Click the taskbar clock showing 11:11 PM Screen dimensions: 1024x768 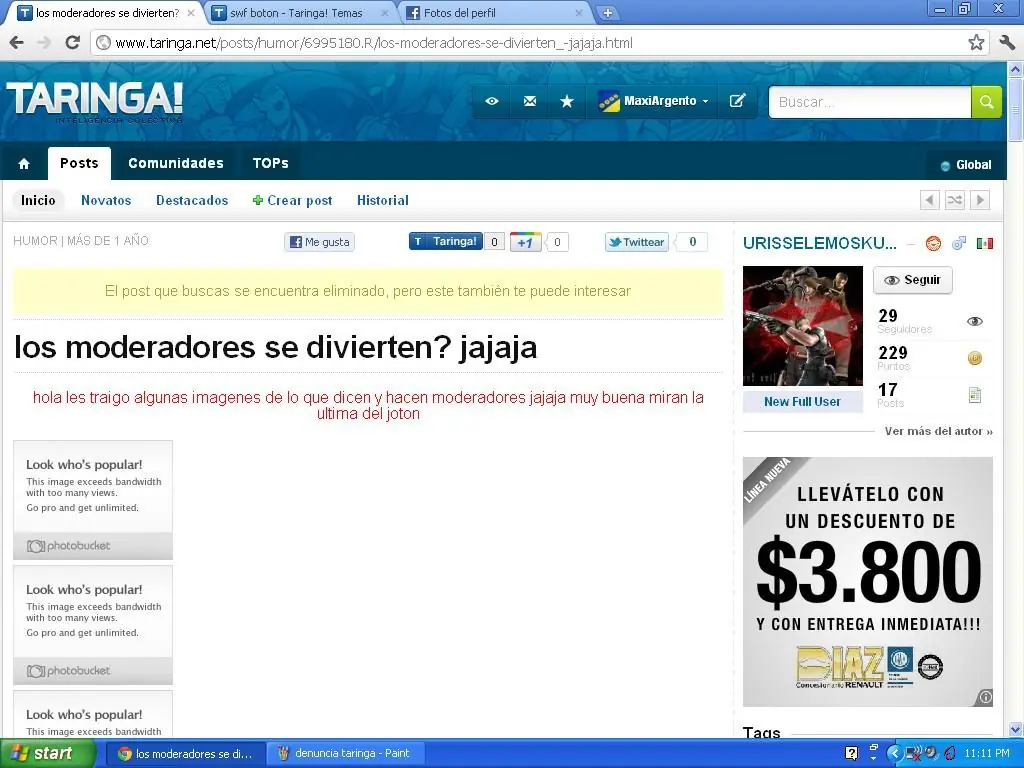pyautogui.click(x=986, y=754)
